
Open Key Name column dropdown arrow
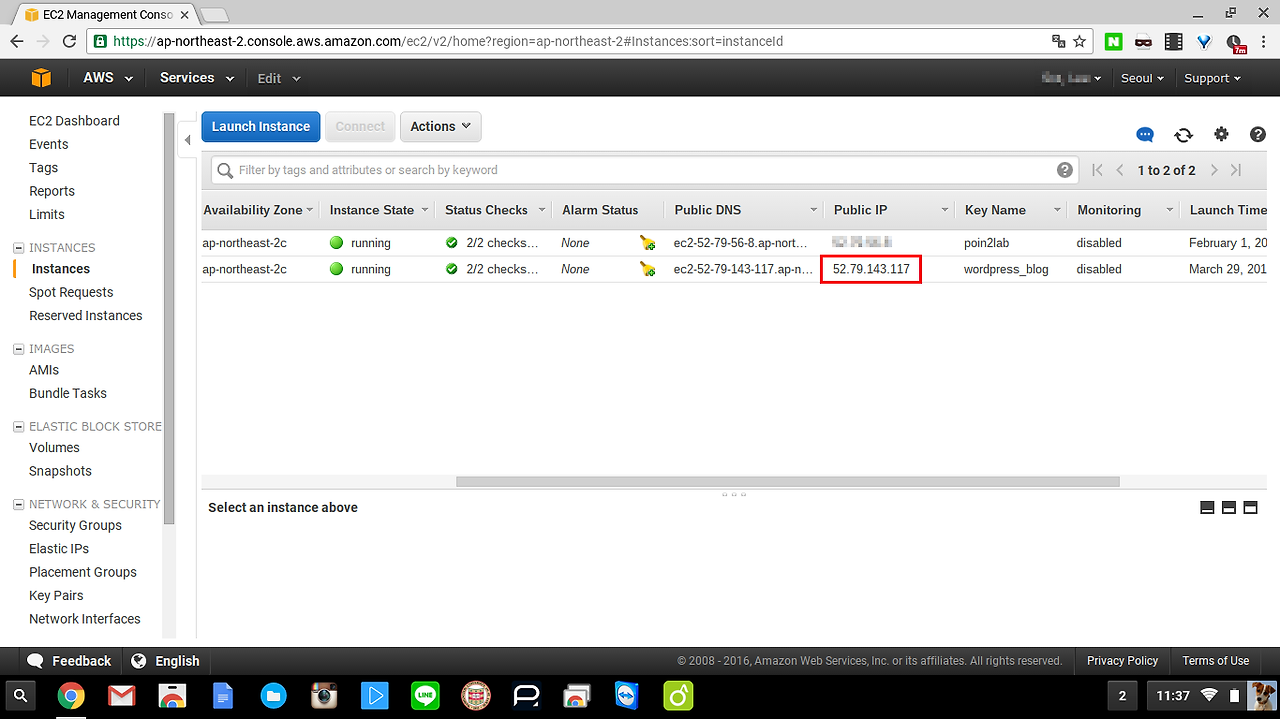pyautogui.click(x=1057, y=210)
